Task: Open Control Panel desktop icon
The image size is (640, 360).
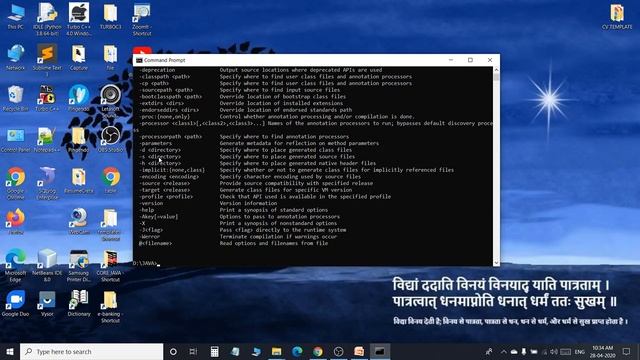Action: pyautogui.click(x=16, y=139)
